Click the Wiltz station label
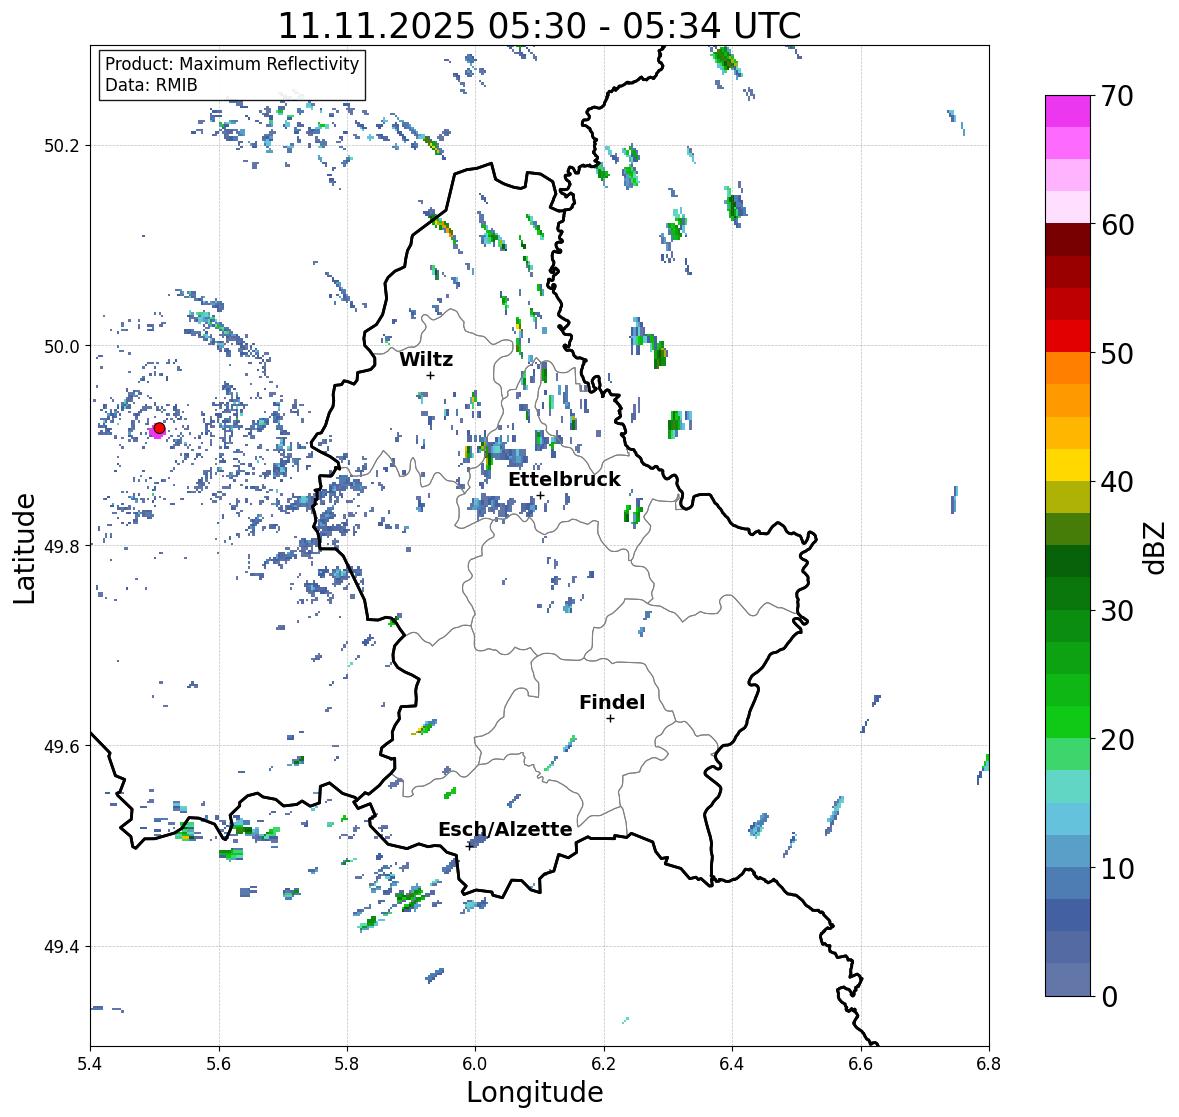The height and width of the screenshot is (1117, 1179). click(x=426, y=359)
